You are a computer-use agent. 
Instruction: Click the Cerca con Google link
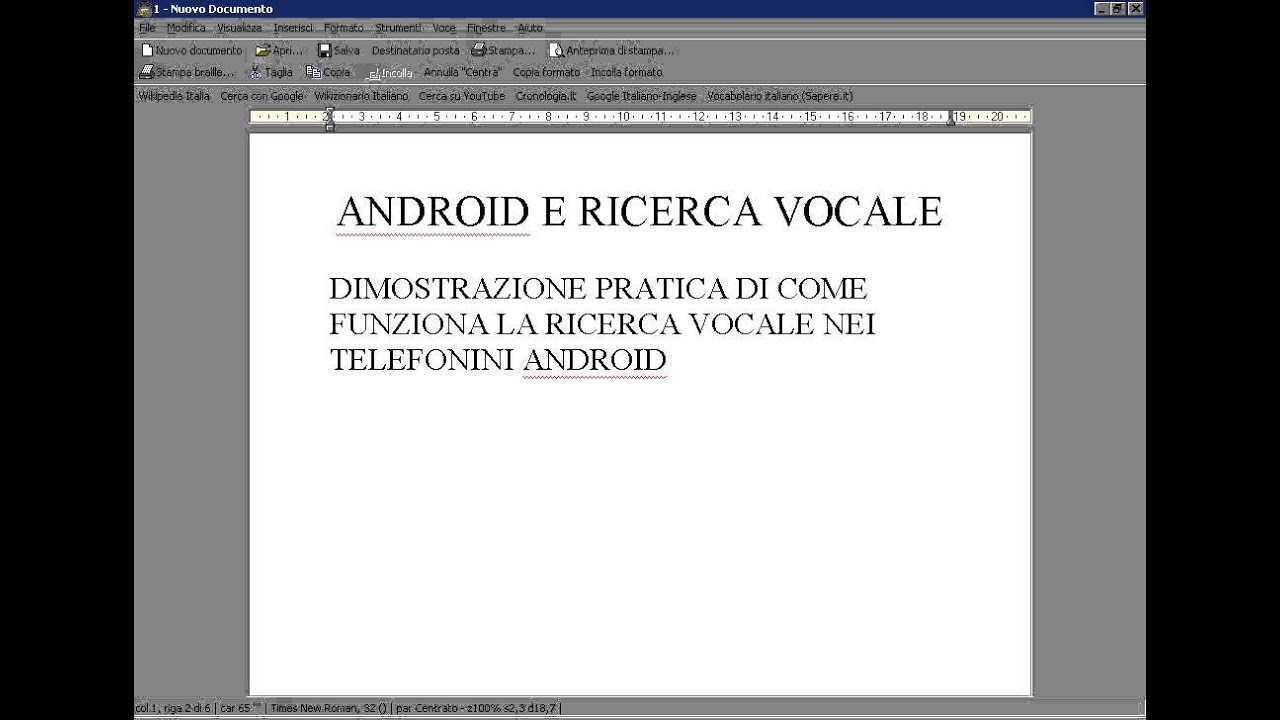pos(262,96)
